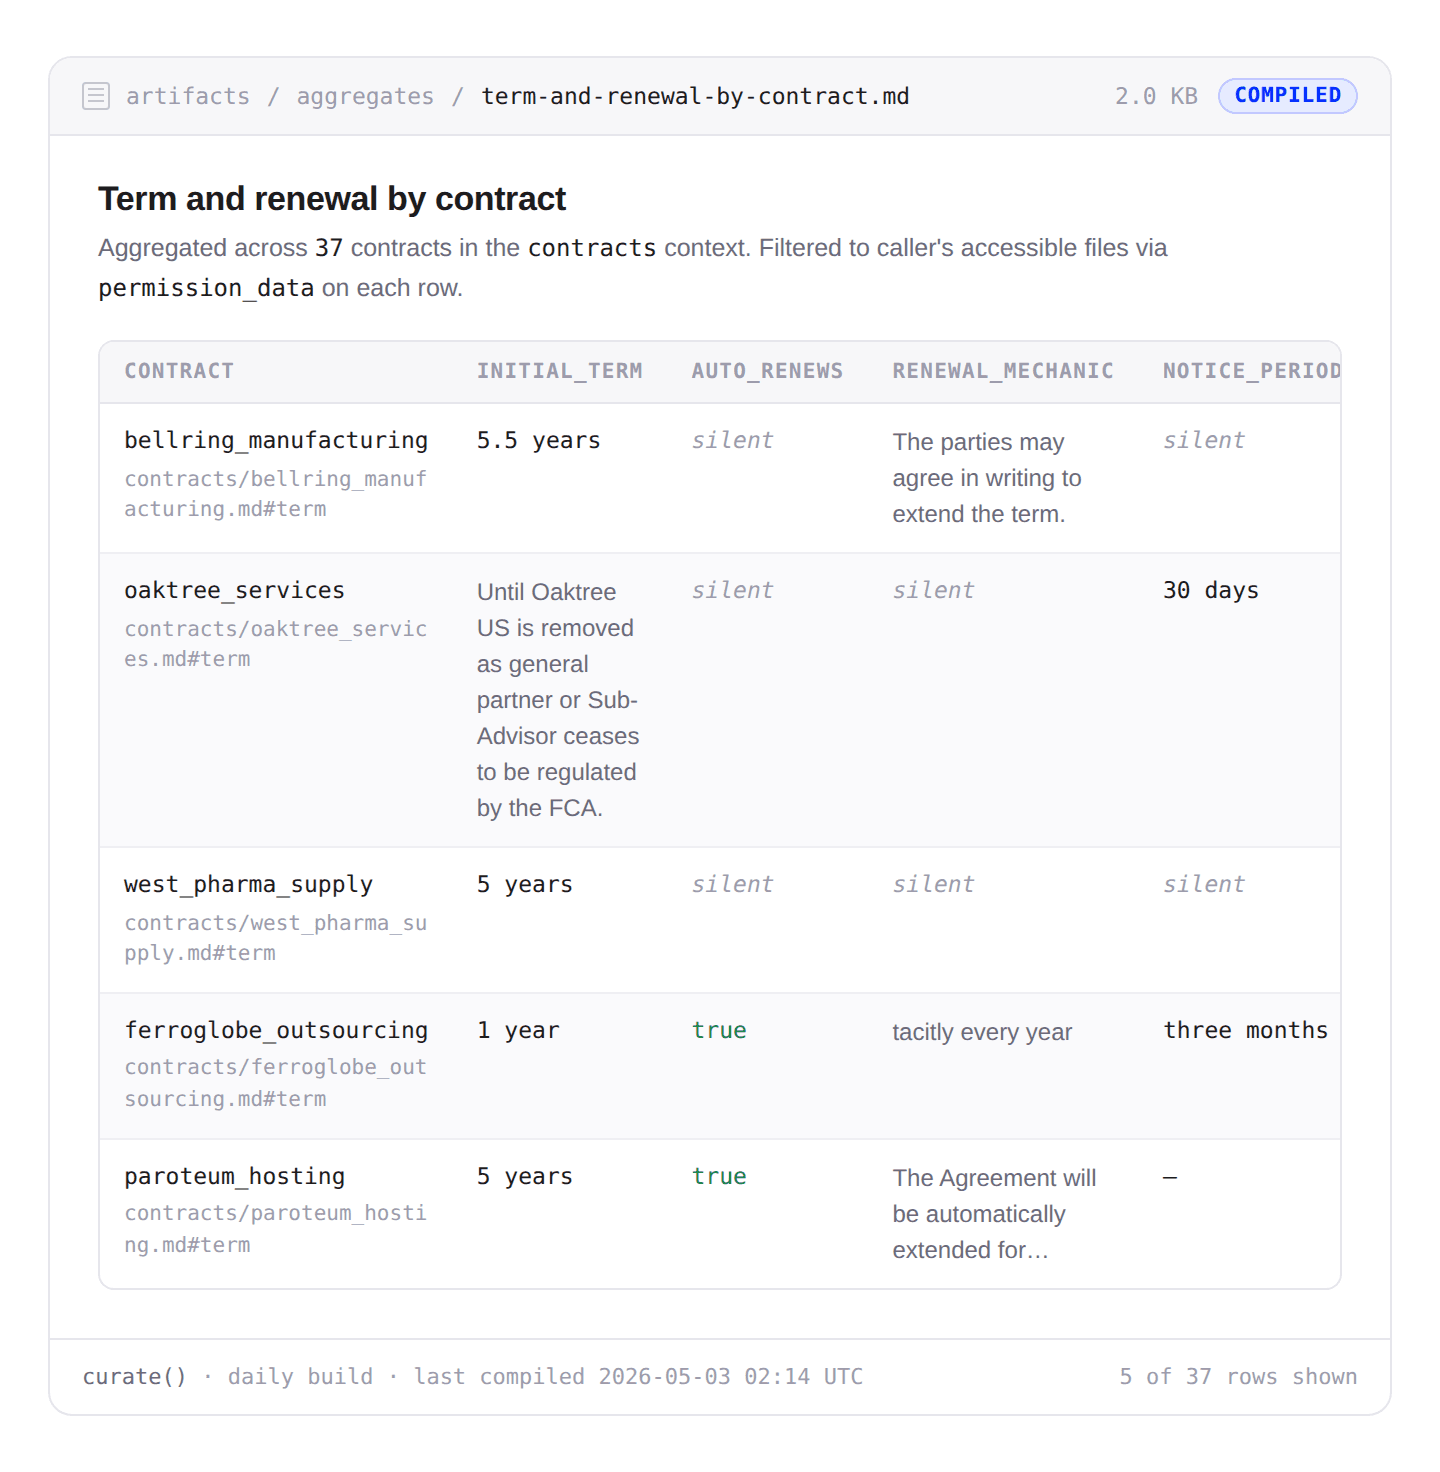The image size is (1440, 1472).
Task: Open contracts/bellring_manufacturing.md#term source link
Action: point(275,494)
